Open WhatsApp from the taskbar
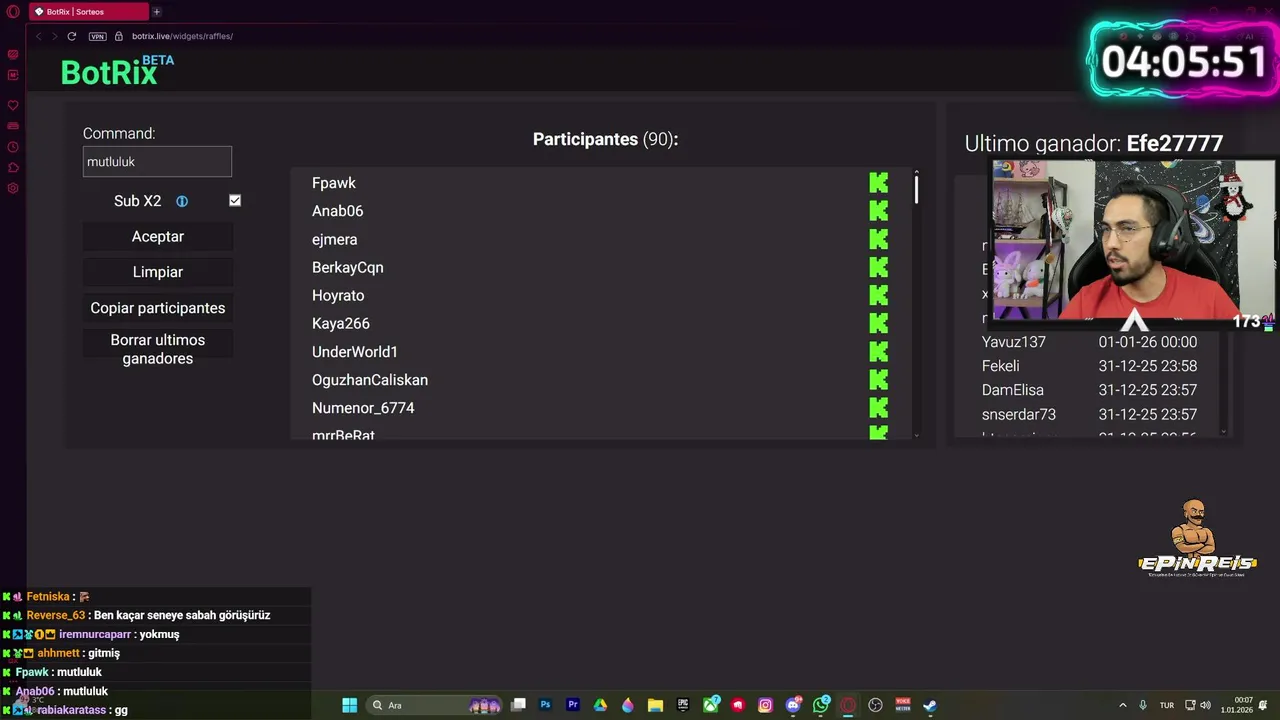 click(821, 705)
